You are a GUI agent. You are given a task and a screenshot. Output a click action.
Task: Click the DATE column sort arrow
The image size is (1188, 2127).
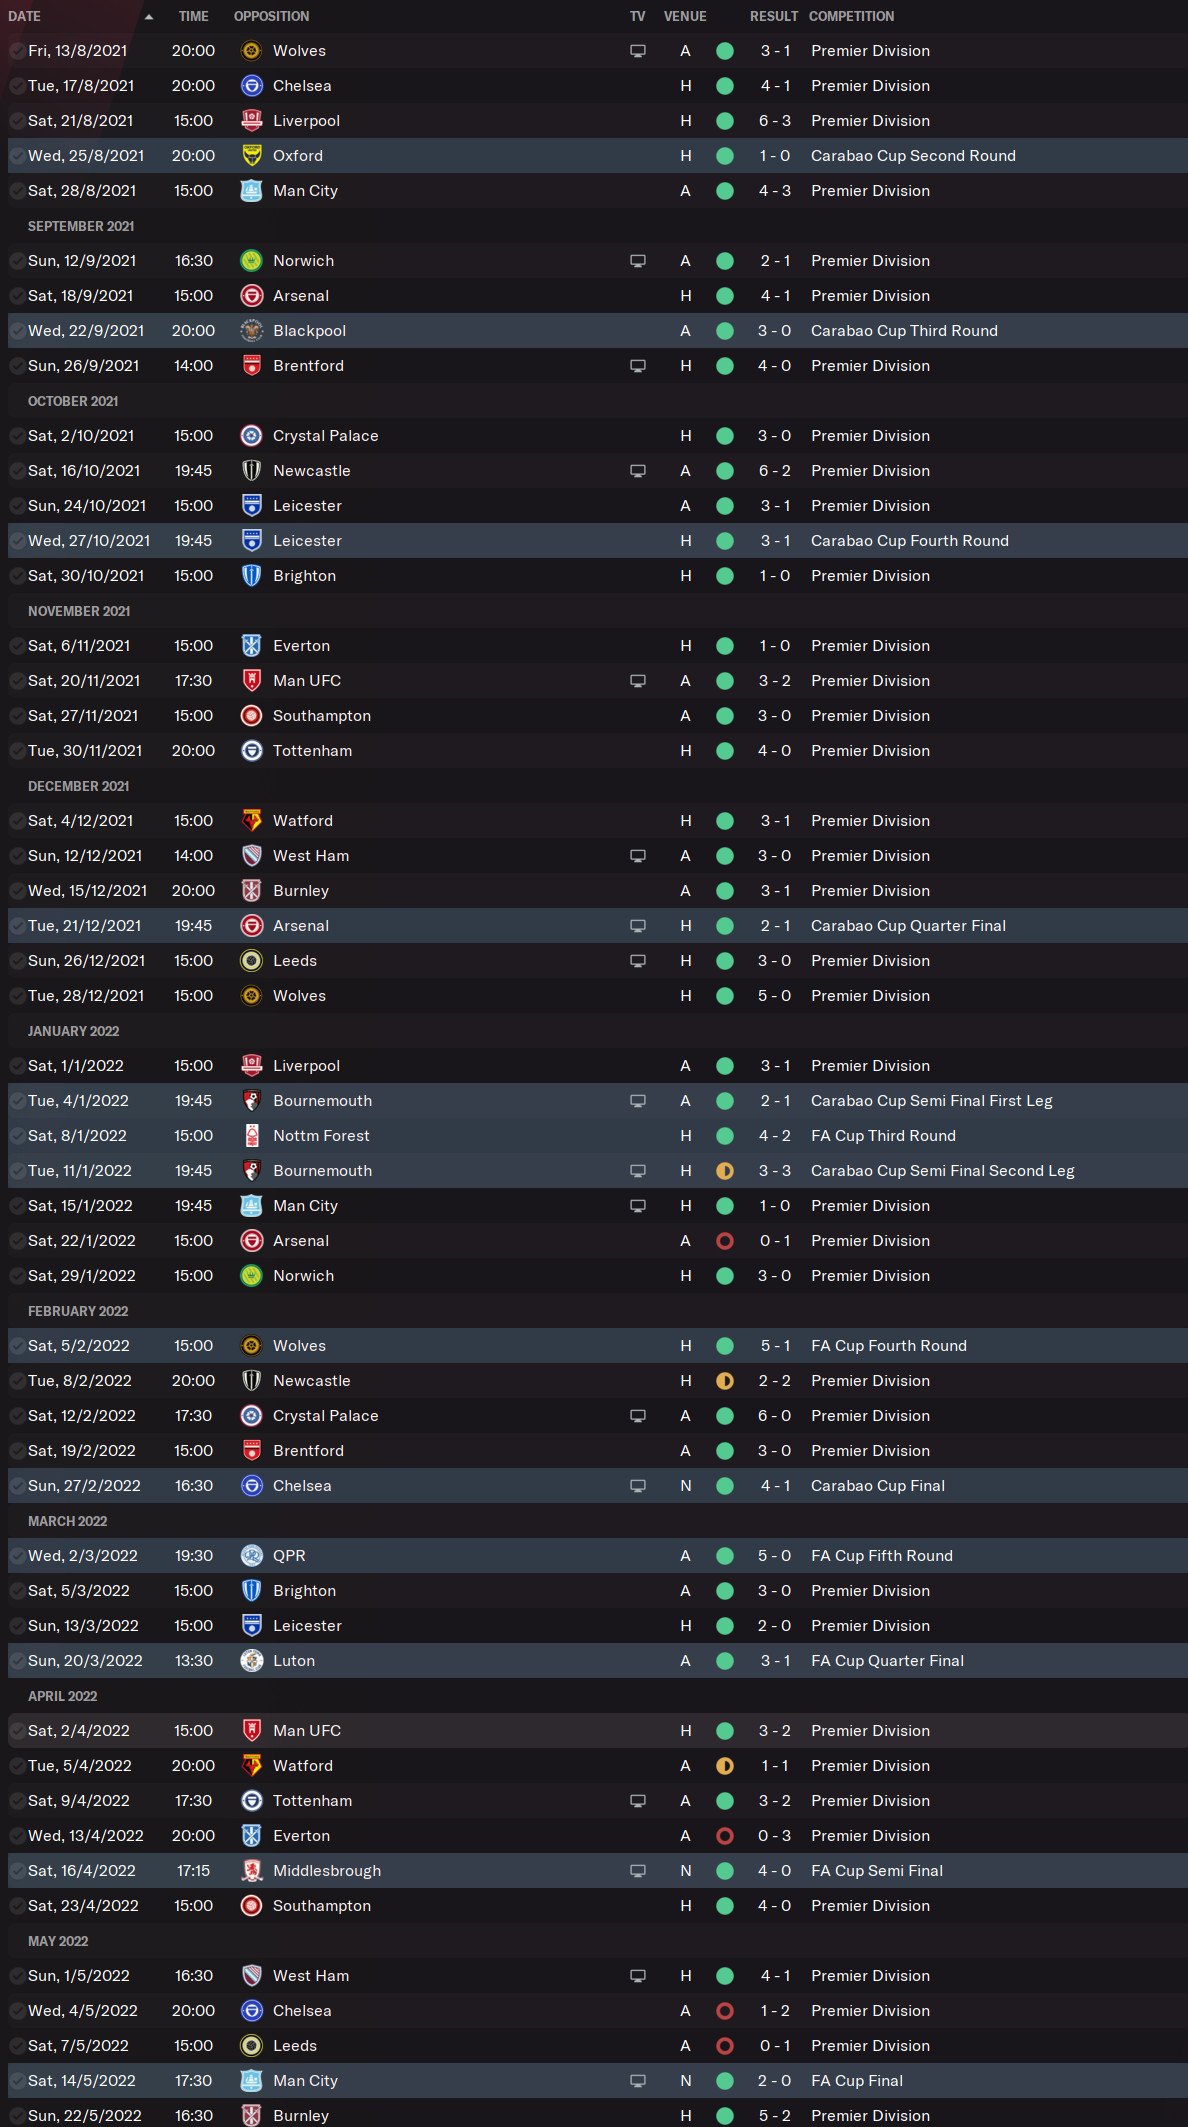point(149,17)
